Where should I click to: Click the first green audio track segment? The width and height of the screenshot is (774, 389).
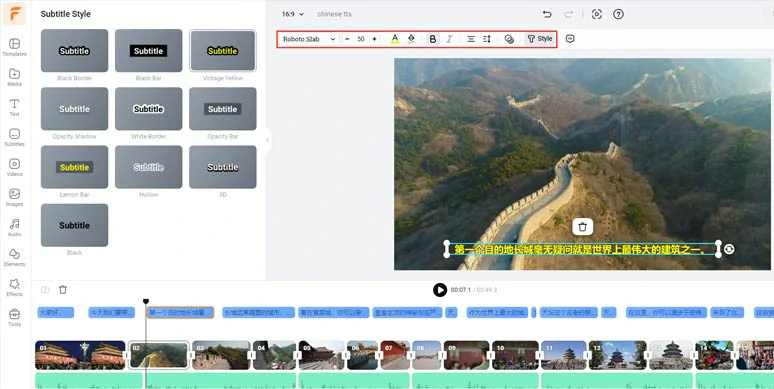[x=89, y=381]
